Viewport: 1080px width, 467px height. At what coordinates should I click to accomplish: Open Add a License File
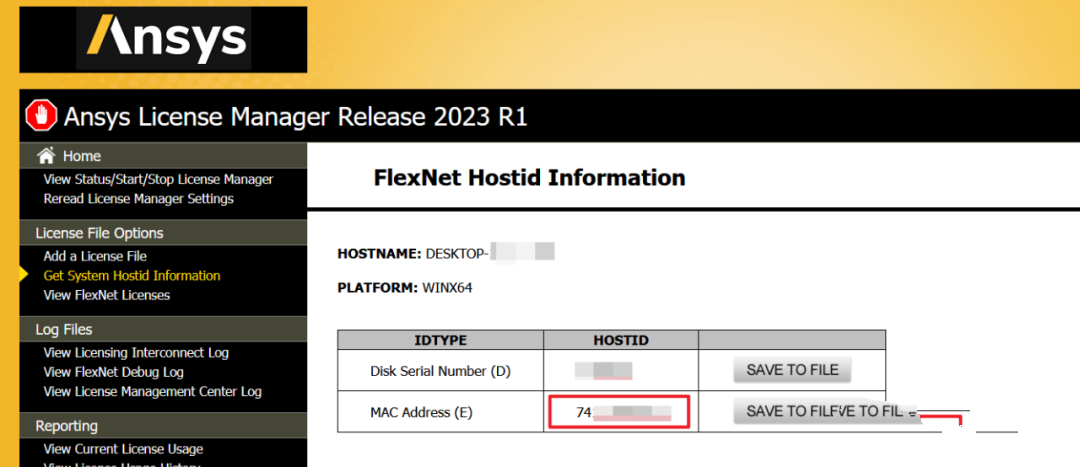(x=95, y=256)
